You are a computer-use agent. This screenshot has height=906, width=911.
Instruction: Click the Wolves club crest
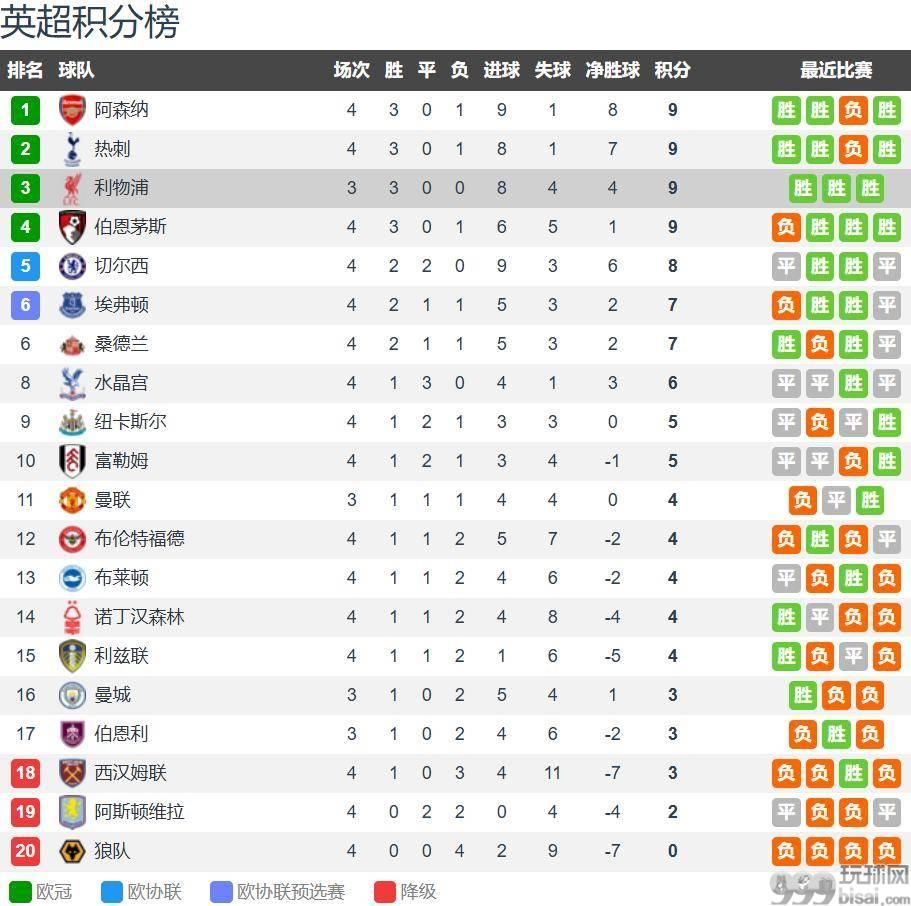(x=72, y=851)
